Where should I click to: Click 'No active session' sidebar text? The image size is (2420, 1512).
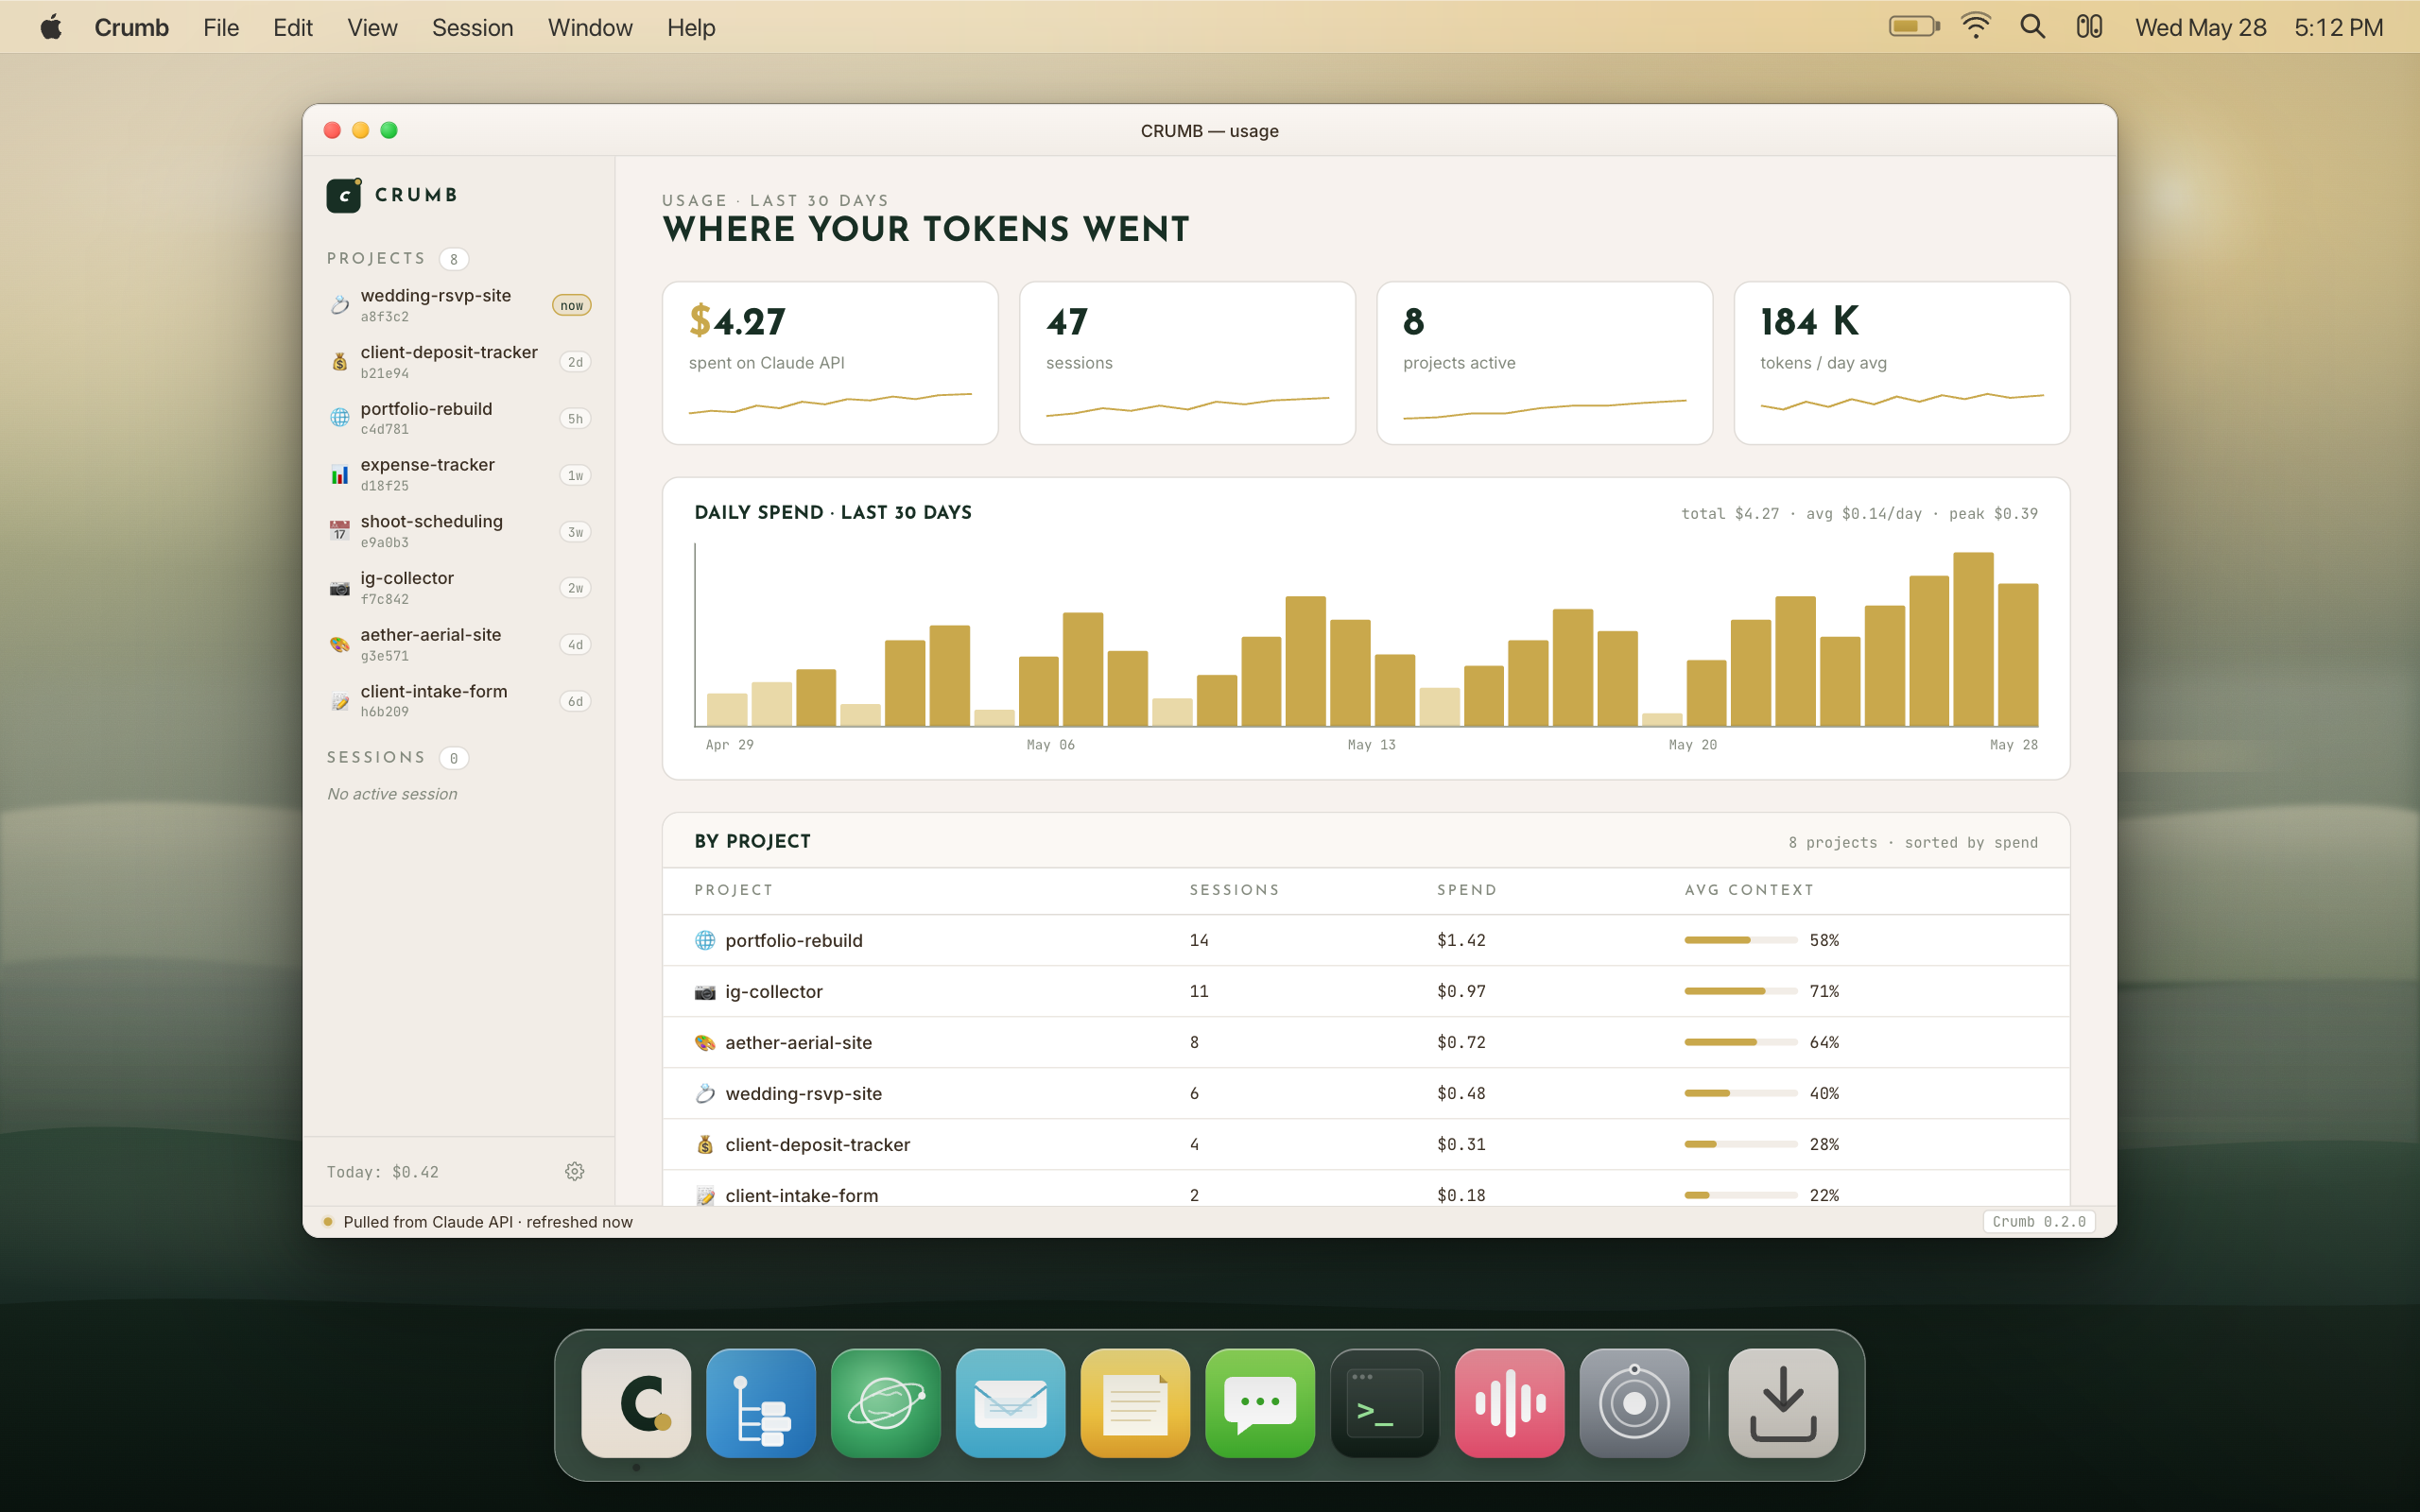click(x=392, y=794)
